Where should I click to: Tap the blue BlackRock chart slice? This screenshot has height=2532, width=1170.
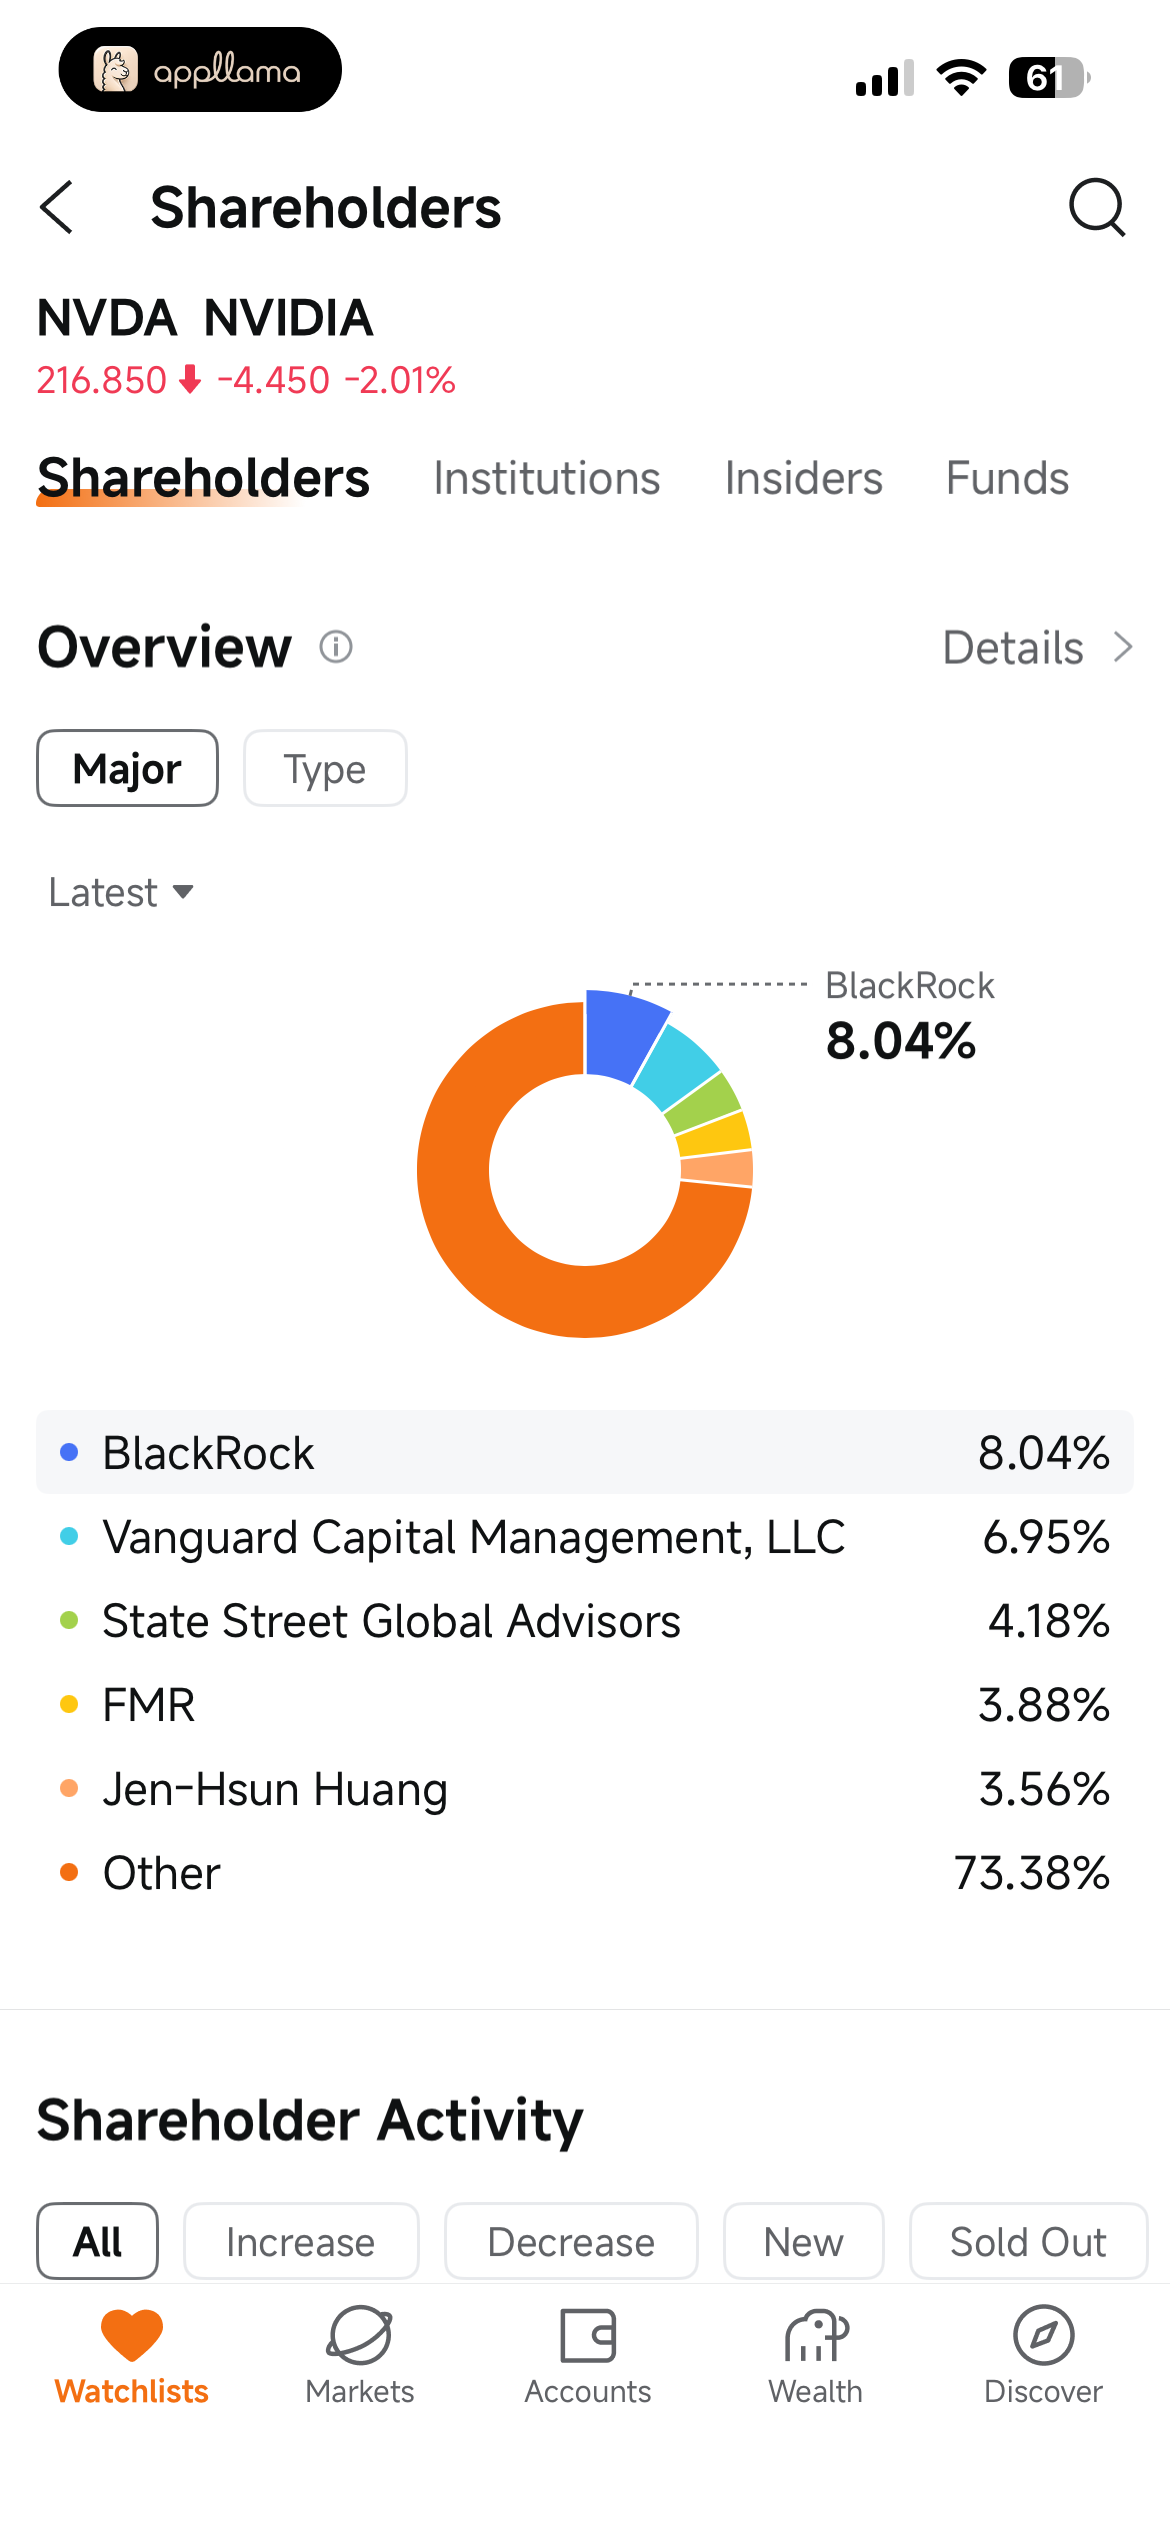pos(620,1035)
